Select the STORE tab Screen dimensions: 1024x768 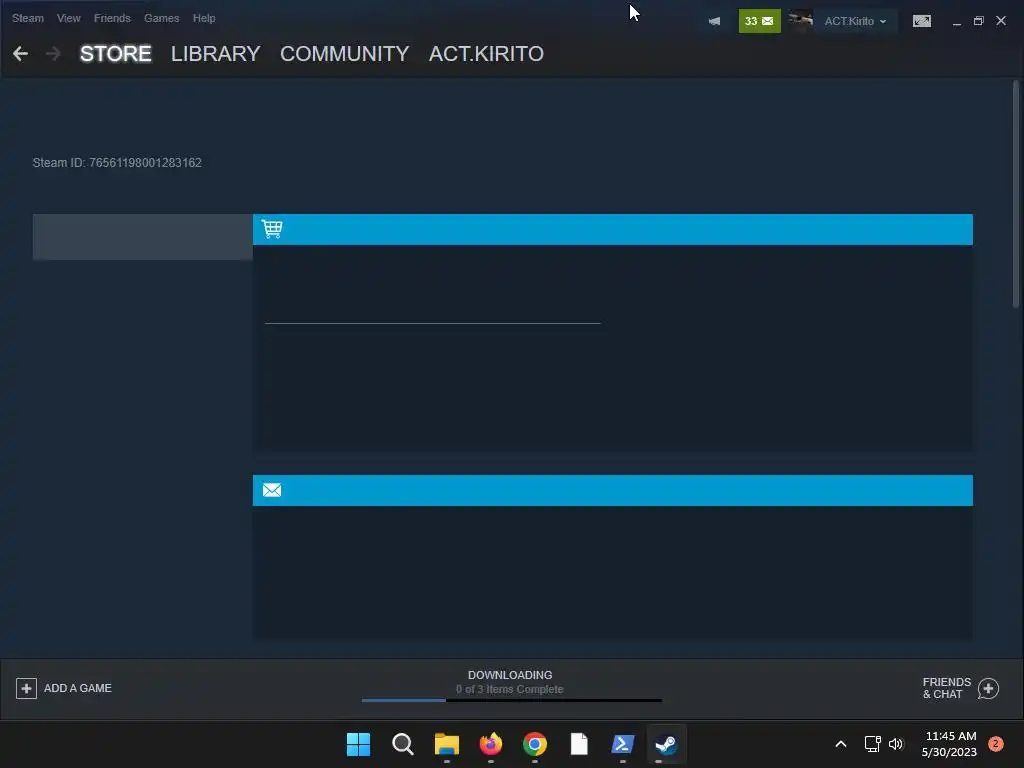point(116,54)
